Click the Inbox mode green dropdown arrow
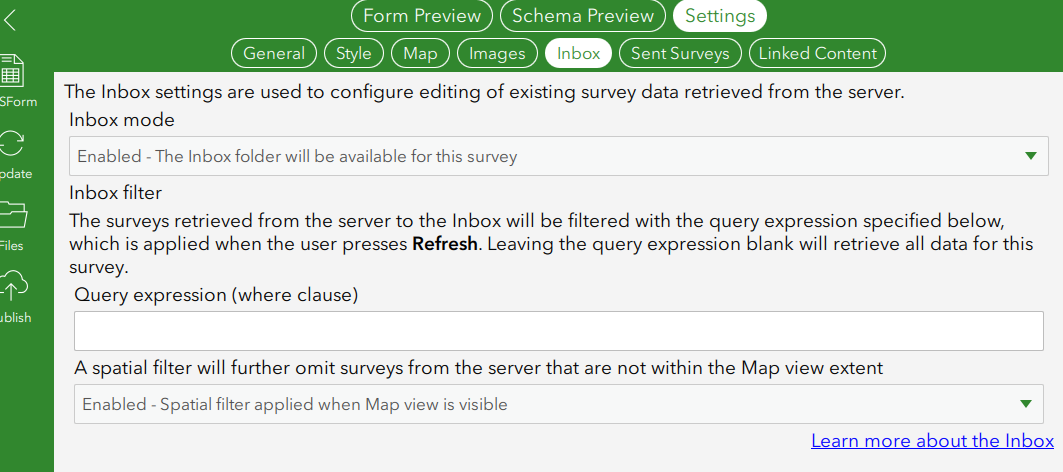Image resolution: width=1063 pixels, height=472 pixels. pos(1031,156)
